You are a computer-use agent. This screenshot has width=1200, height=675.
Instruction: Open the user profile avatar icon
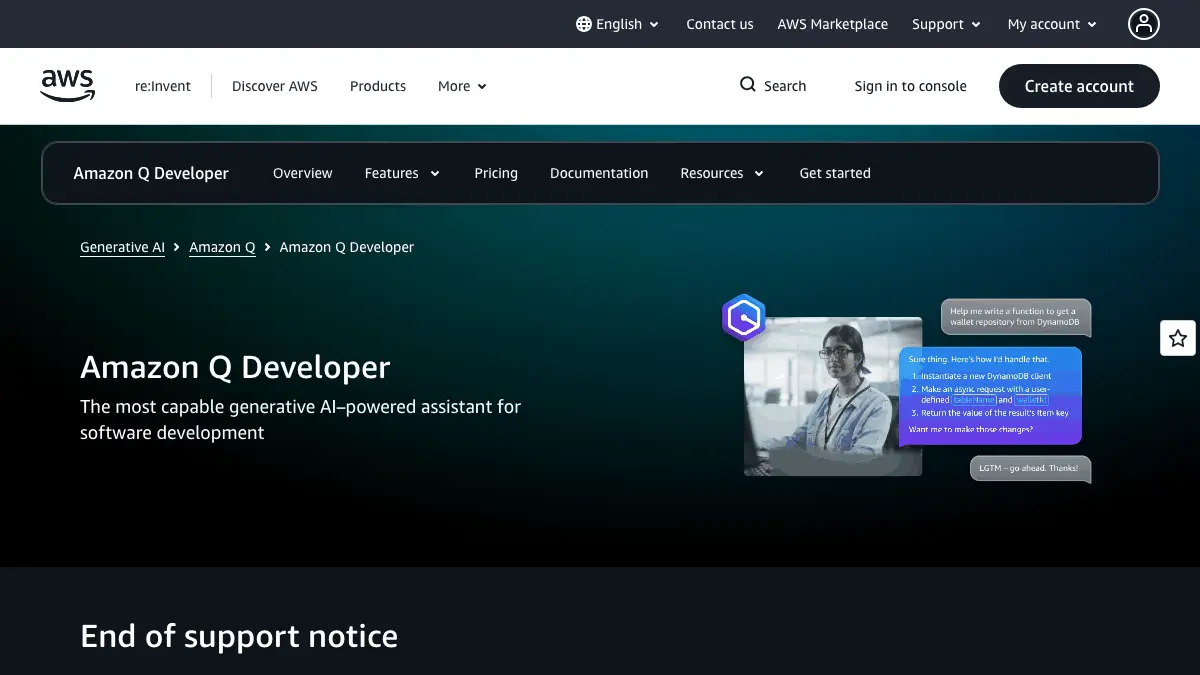click(1143, 24)
